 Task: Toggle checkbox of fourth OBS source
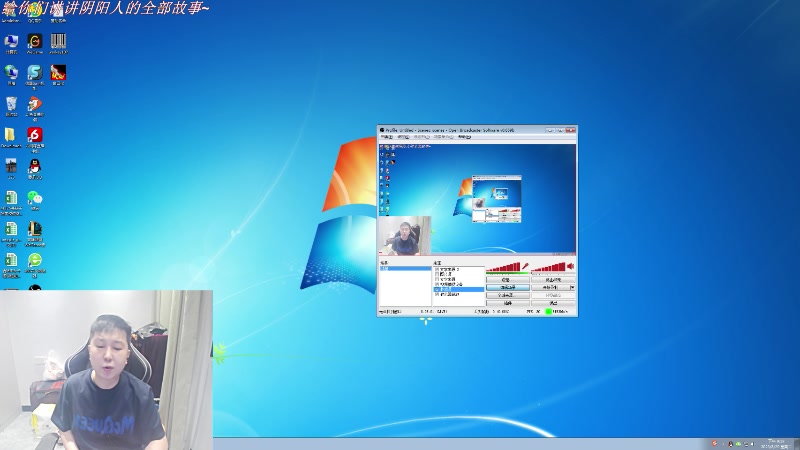click(x=437, y=284)
